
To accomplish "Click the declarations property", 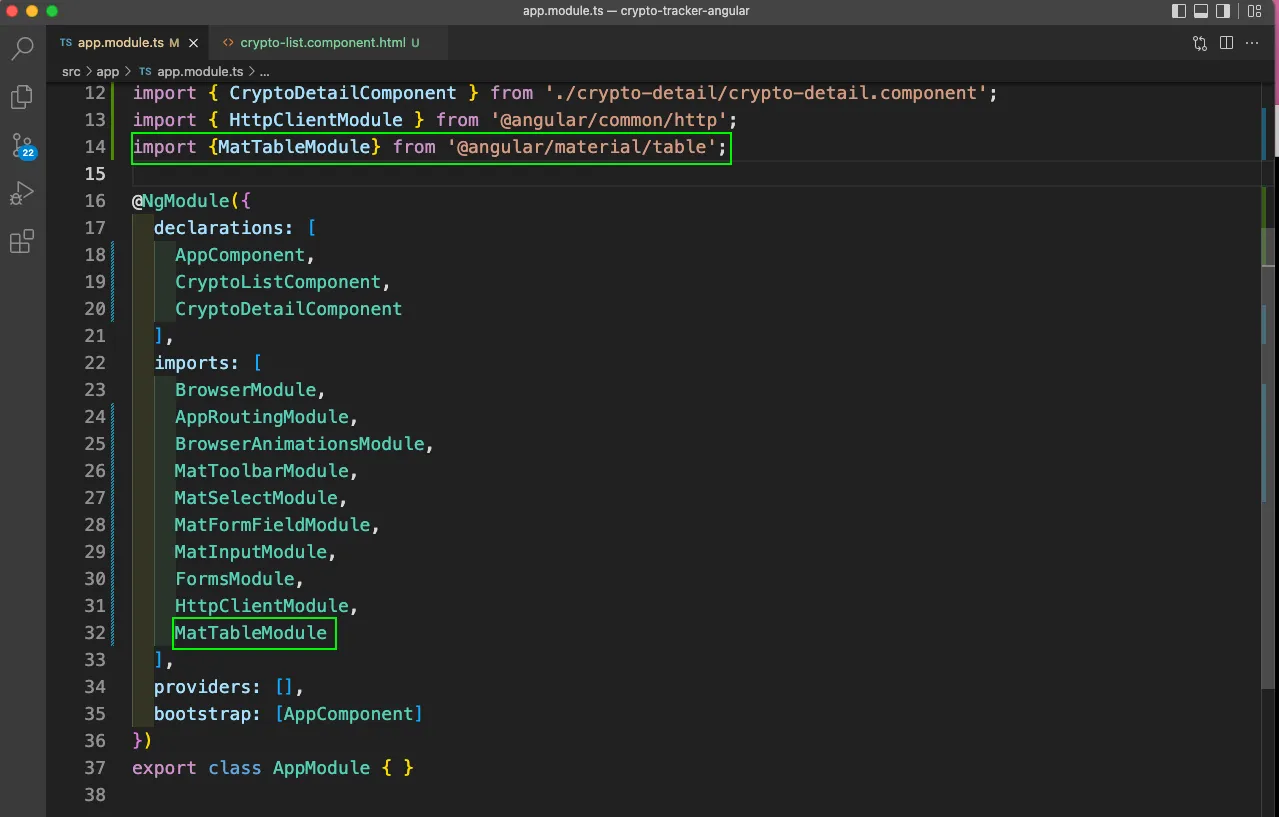I will point(219,228).
